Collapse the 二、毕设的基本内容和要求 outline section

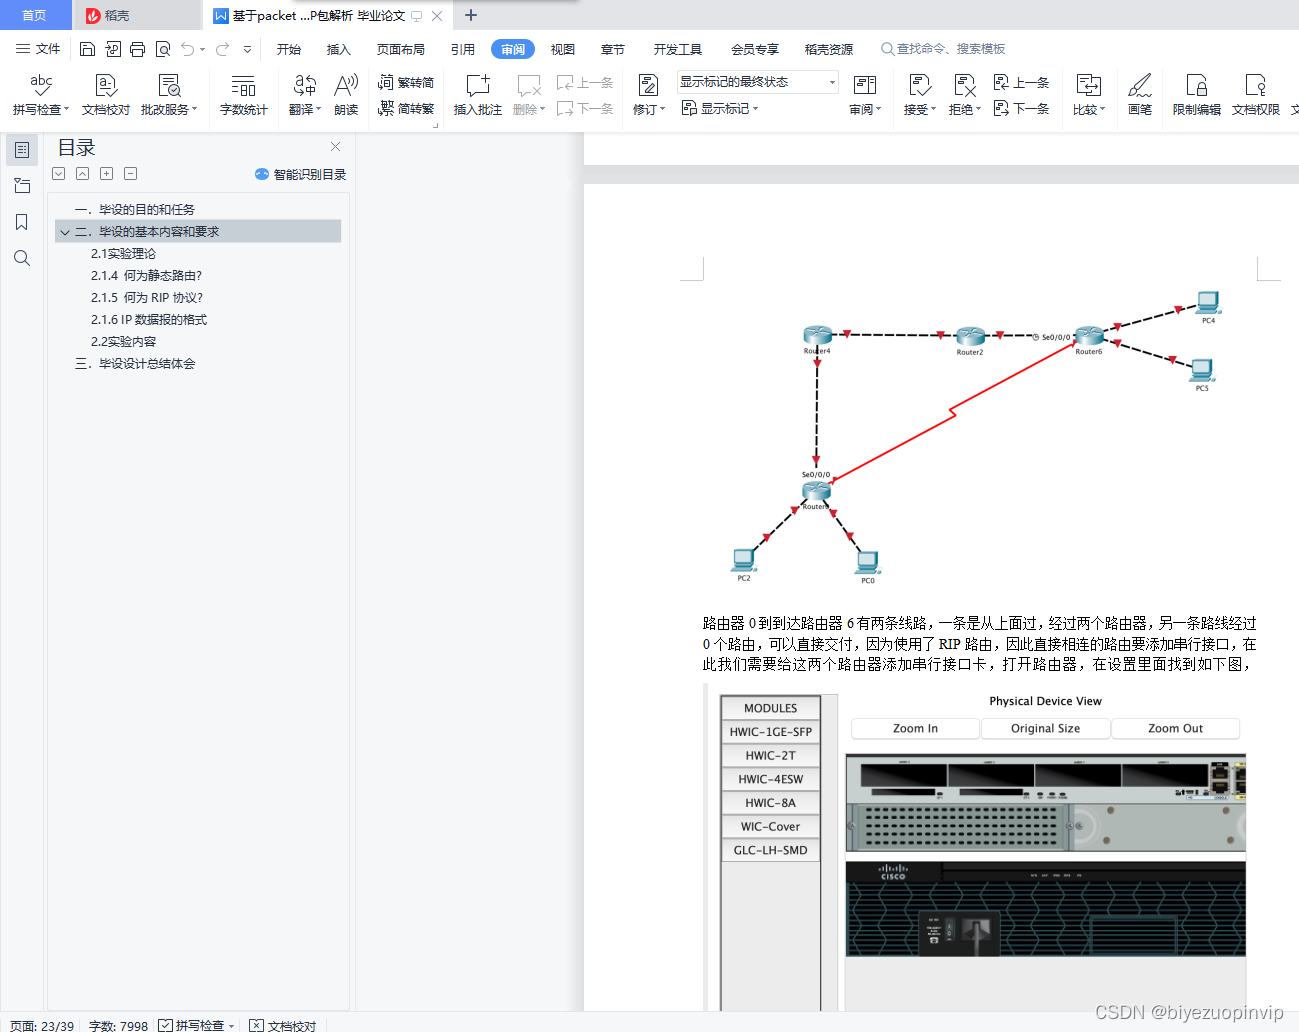65,232
